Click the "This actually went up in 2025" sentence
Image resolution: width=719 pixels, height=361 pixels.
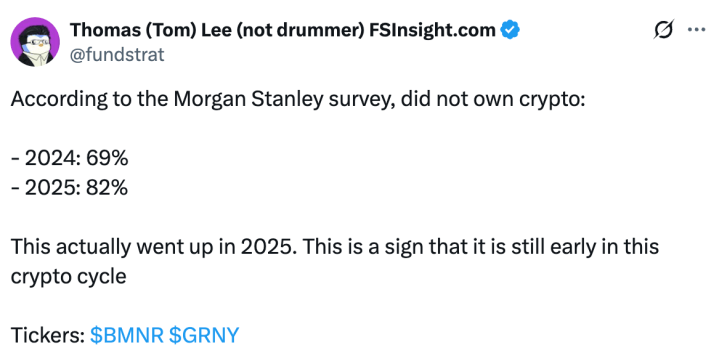click(154, 247)
